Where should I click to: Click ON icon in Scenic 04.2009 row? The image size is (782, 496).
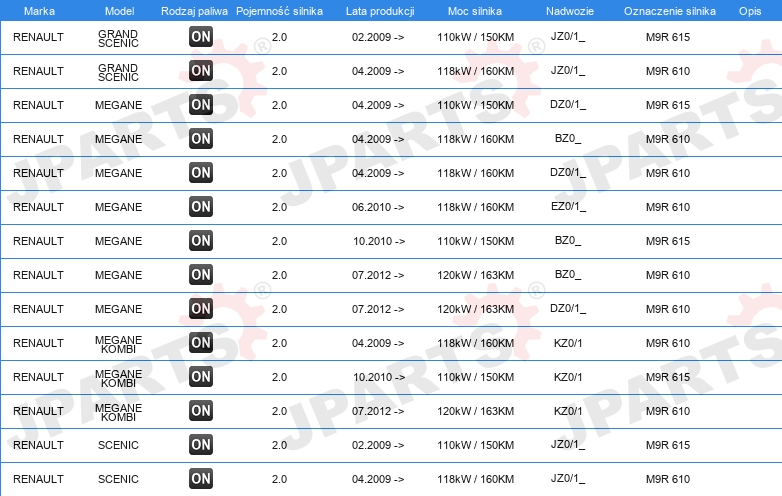pos(201,479)
